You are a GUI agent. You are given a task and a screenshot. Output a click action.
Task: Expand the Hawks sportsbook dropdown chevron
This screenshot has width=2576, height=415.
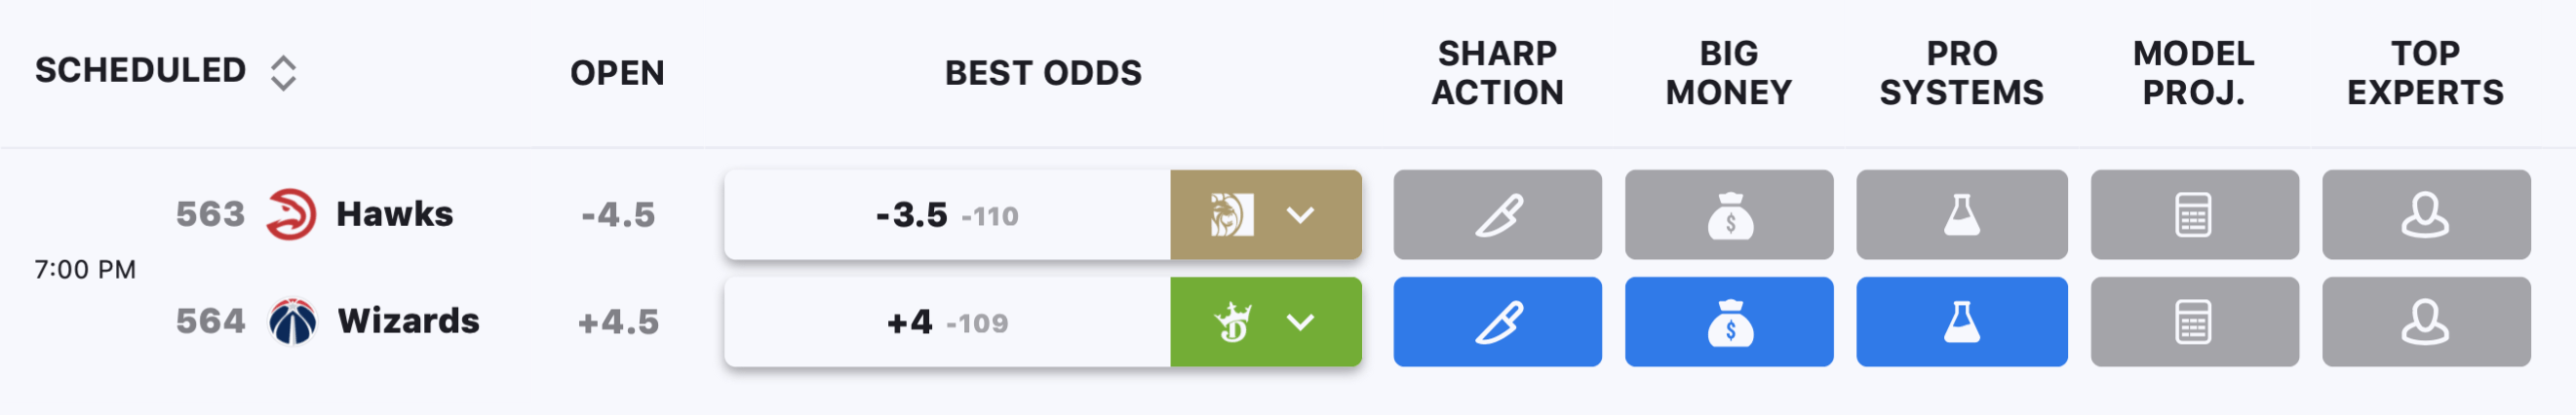[x=1300, y=214]
